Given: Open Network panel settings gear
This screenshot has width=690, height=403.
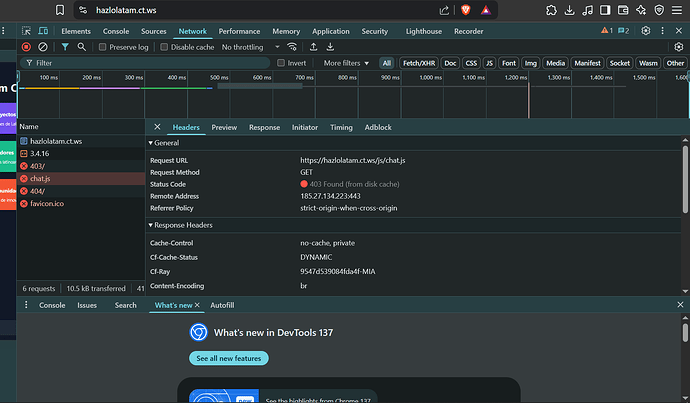Looking at the screenshot, I should tap(679, 47).
